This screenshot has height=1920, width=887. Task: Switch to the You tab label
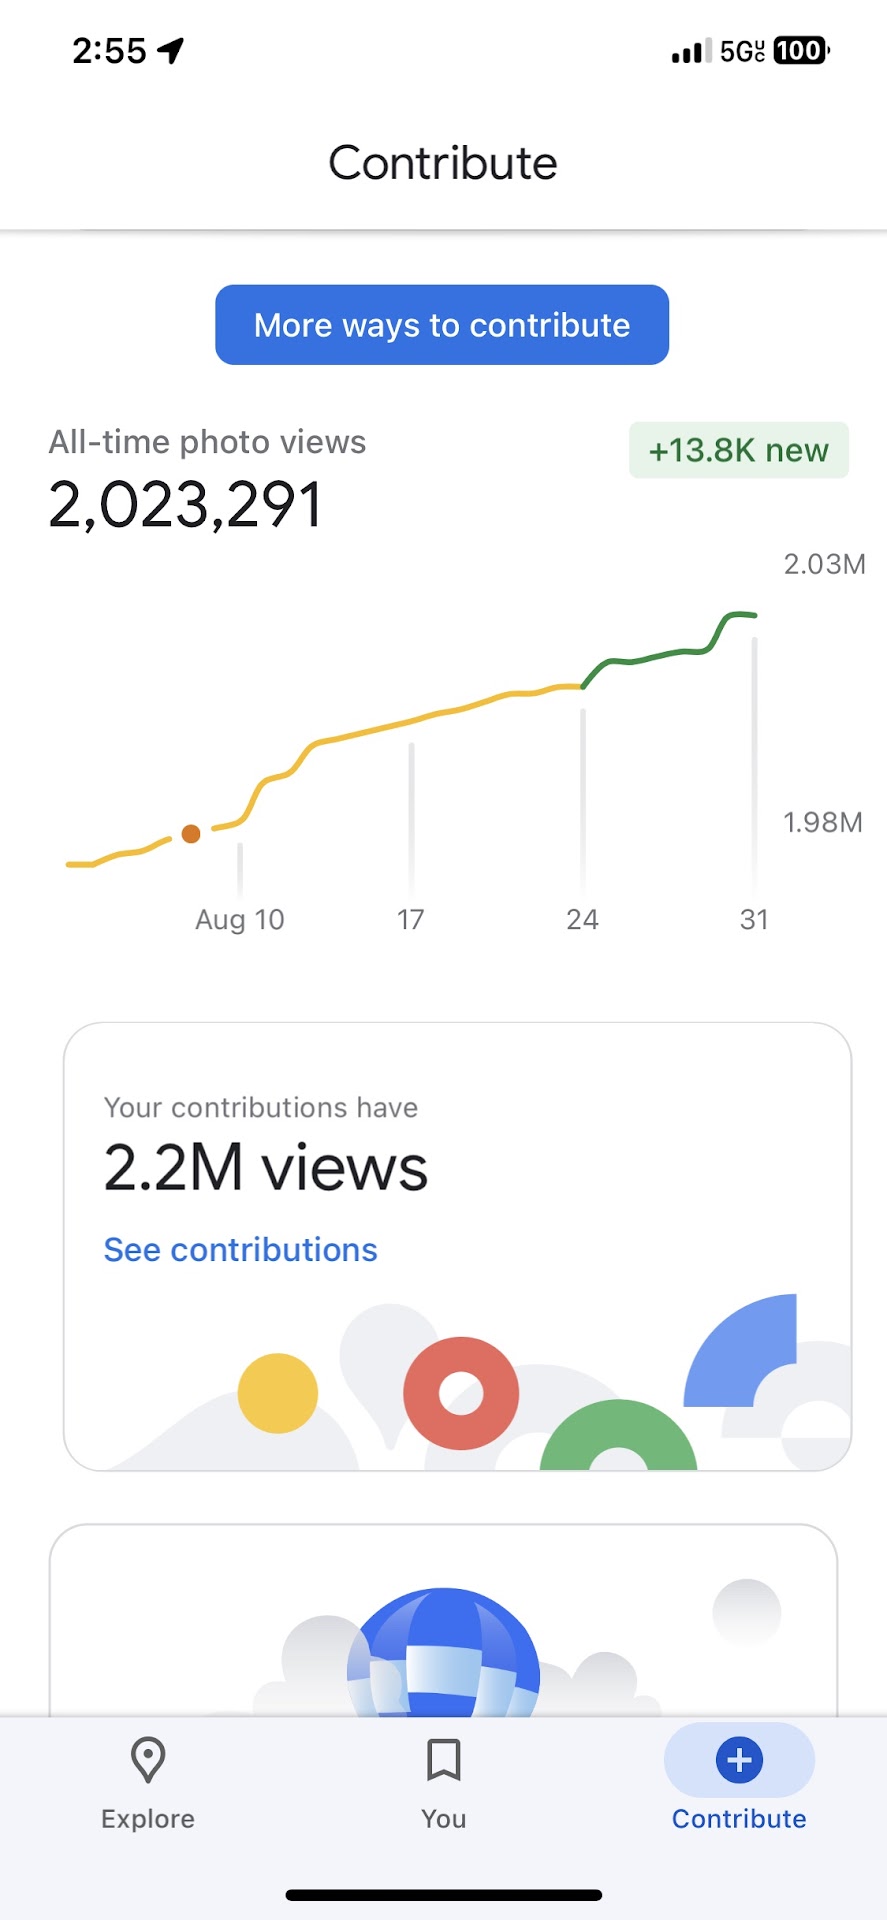(x=443, y=1819)
